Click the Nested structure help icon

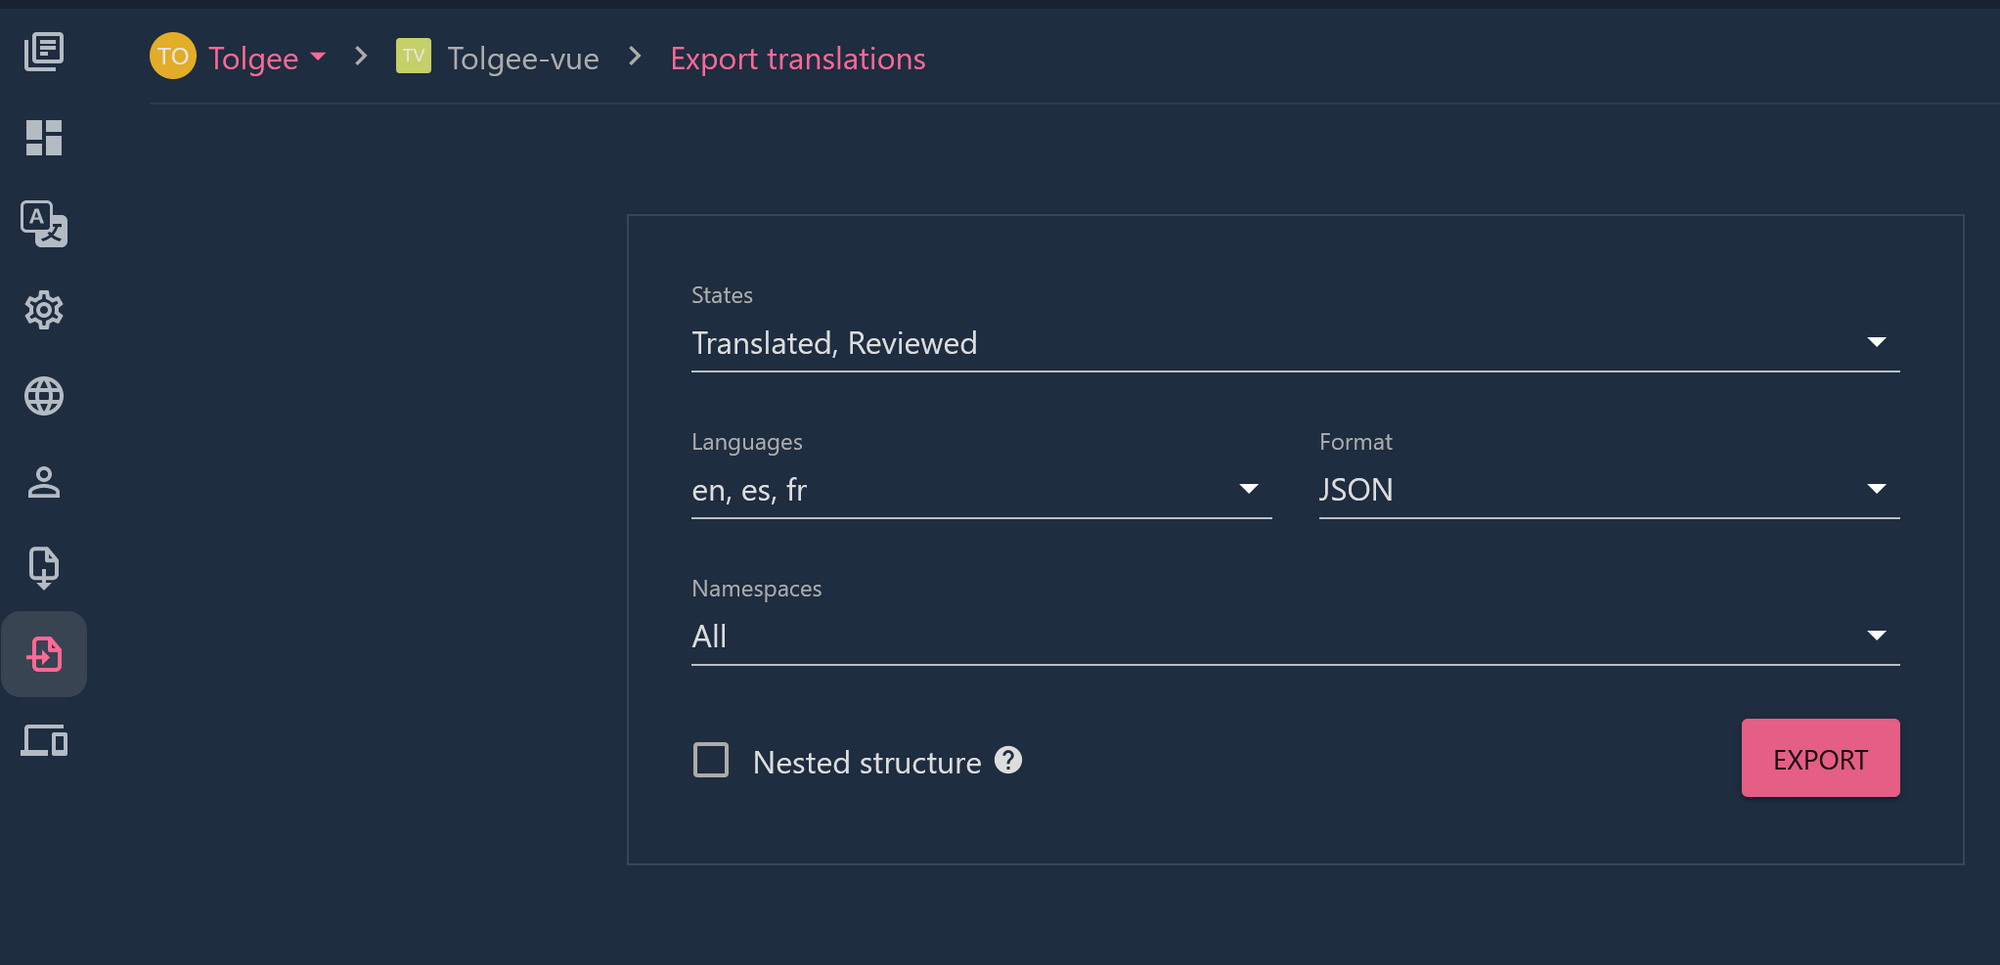tap(1009, 761)
